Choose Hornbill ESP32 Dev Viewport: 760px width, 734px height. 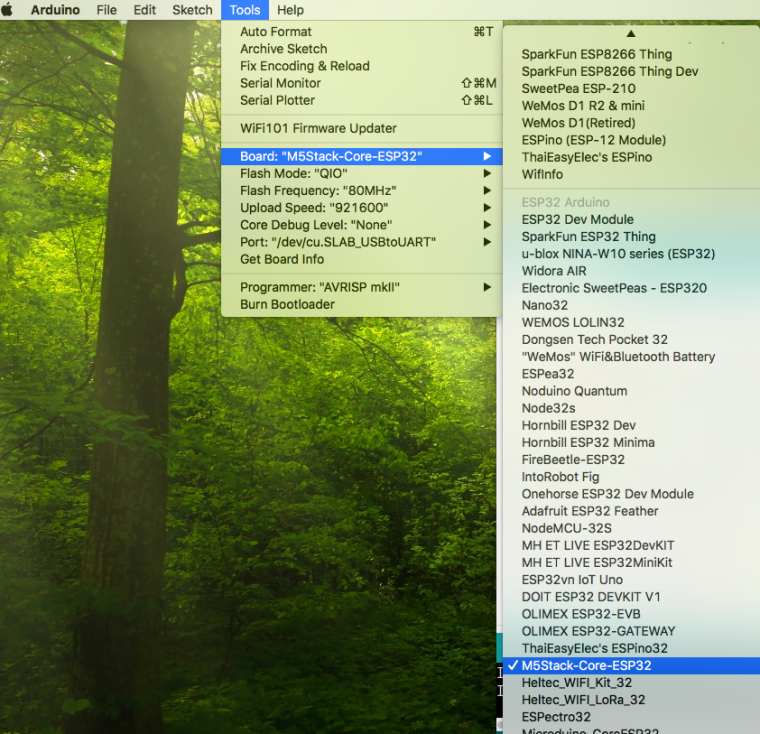tap(632, 426)
